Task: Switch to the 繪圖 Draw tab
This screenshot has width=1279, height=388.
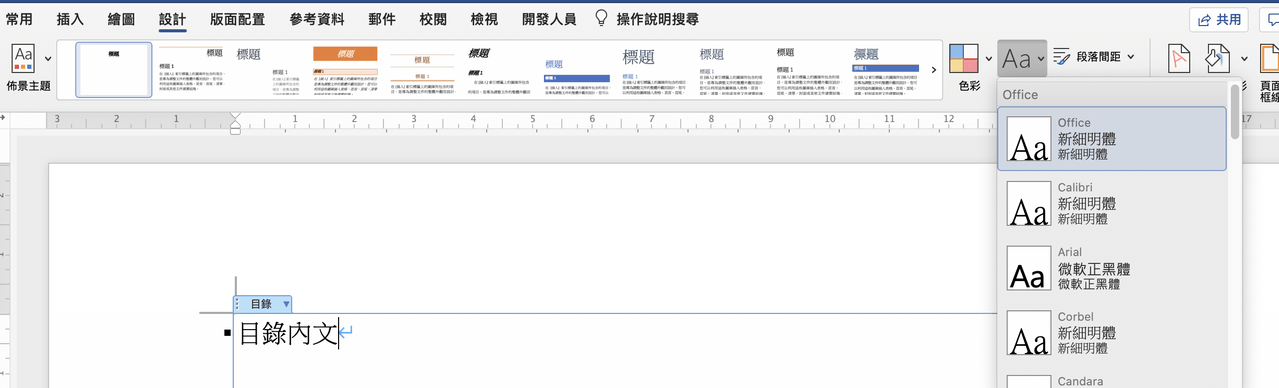Action: click(x=121, y=18)
